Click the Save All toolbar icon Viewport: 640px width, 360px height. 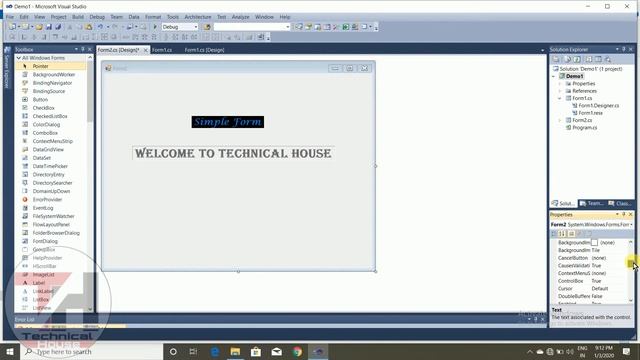tap(58, 27)
